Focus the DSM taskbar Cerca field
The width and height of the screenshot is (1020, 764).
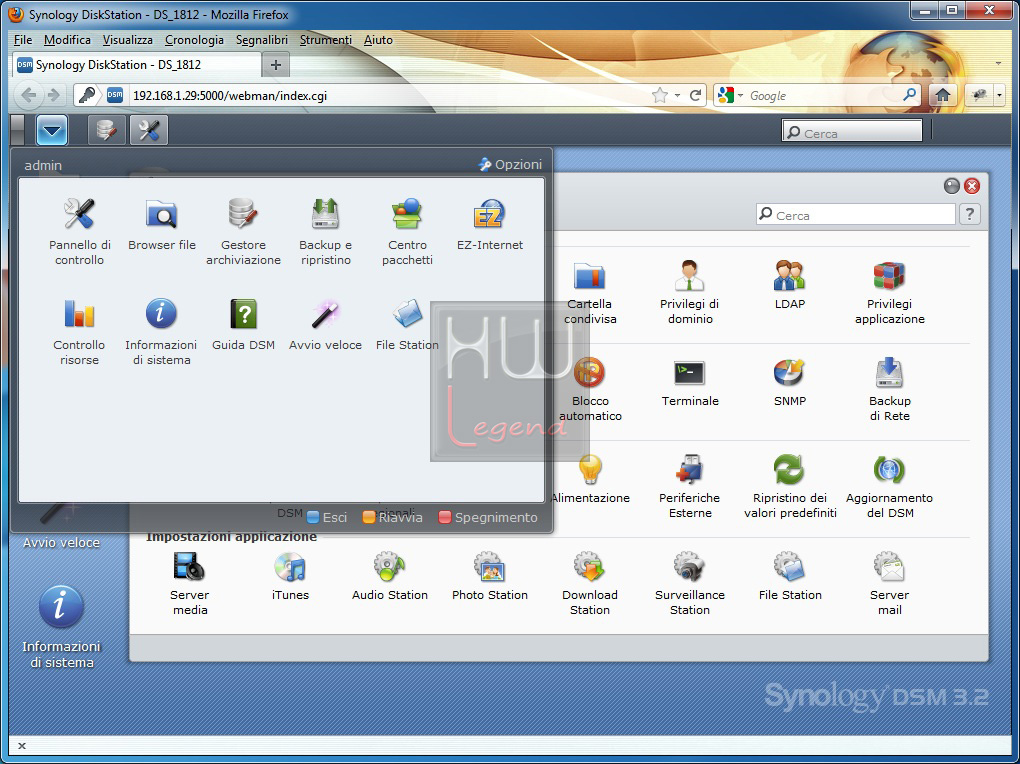coord(852,131)
